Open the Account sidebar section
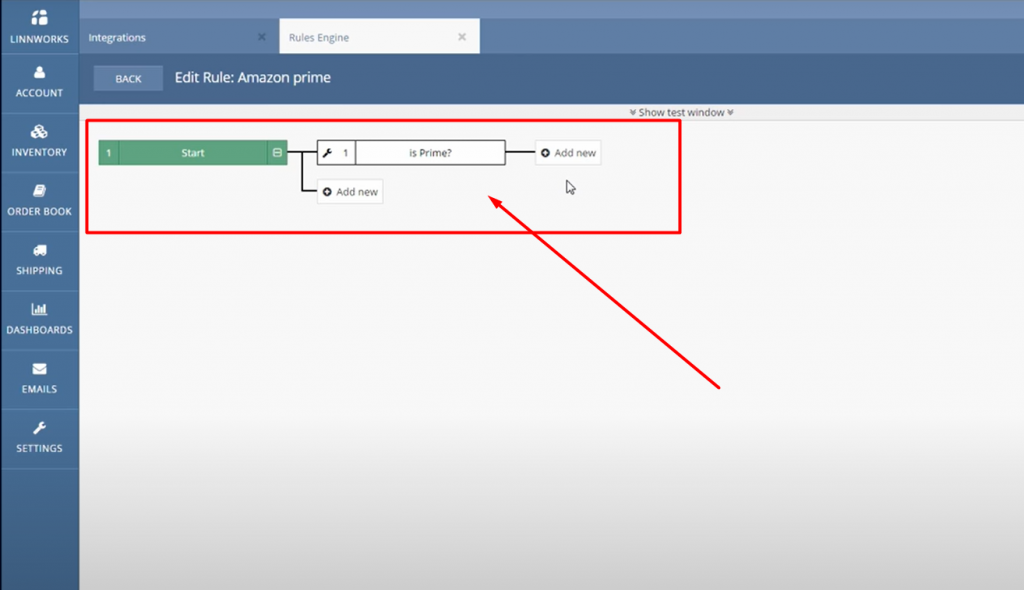This screenshot has height=590, width=1024. (x=39, y=83)
